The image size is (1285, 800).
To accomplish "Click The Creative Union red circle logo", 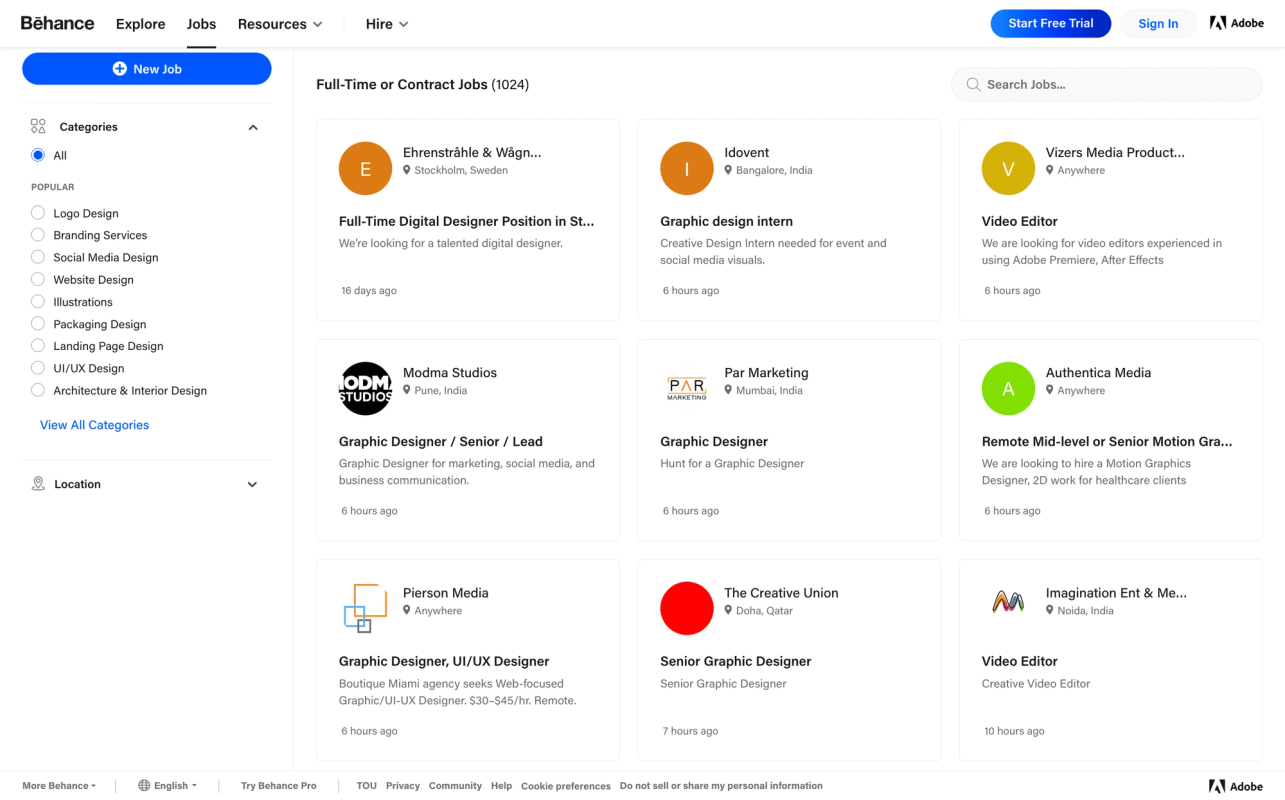I will click(x=687, y=608).
